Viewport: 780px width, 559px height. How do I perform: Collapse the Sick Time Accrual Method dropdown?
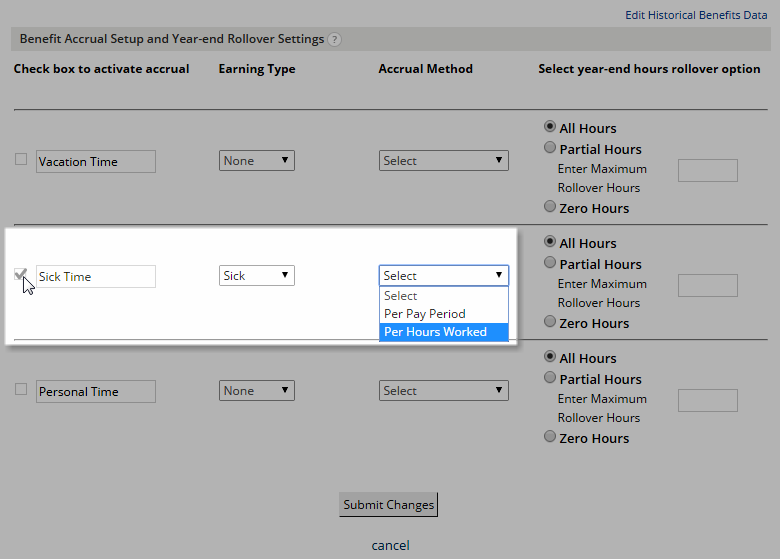tap(444, 276)
